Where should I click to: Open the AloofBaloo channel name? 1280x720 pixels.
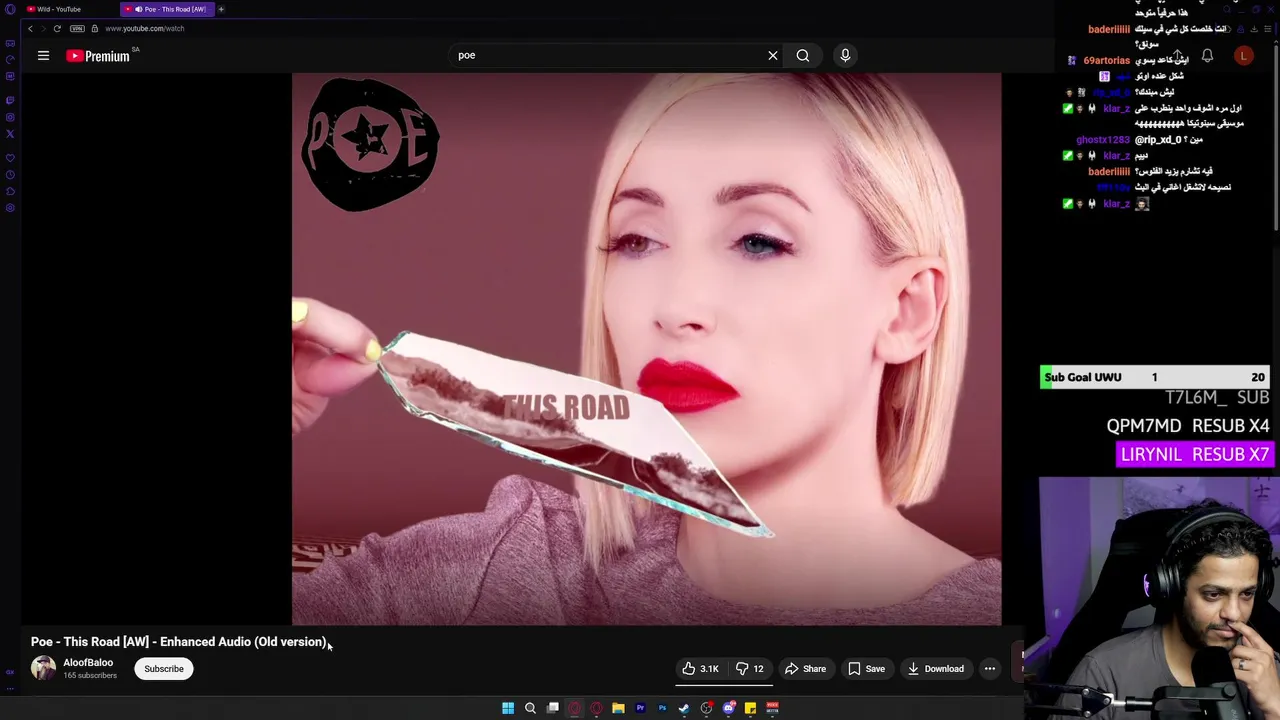(x=88, y=663)
